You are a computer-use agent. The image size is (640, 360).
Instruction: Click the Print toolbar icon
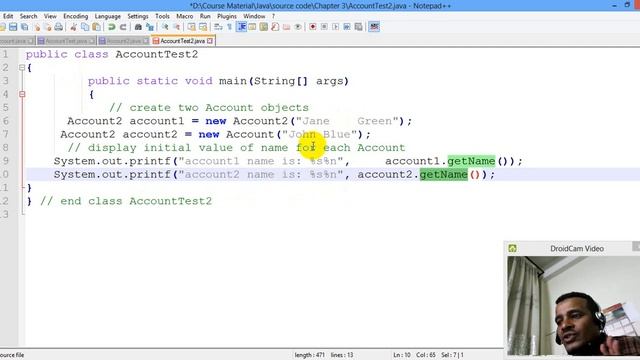click(59, 27)
